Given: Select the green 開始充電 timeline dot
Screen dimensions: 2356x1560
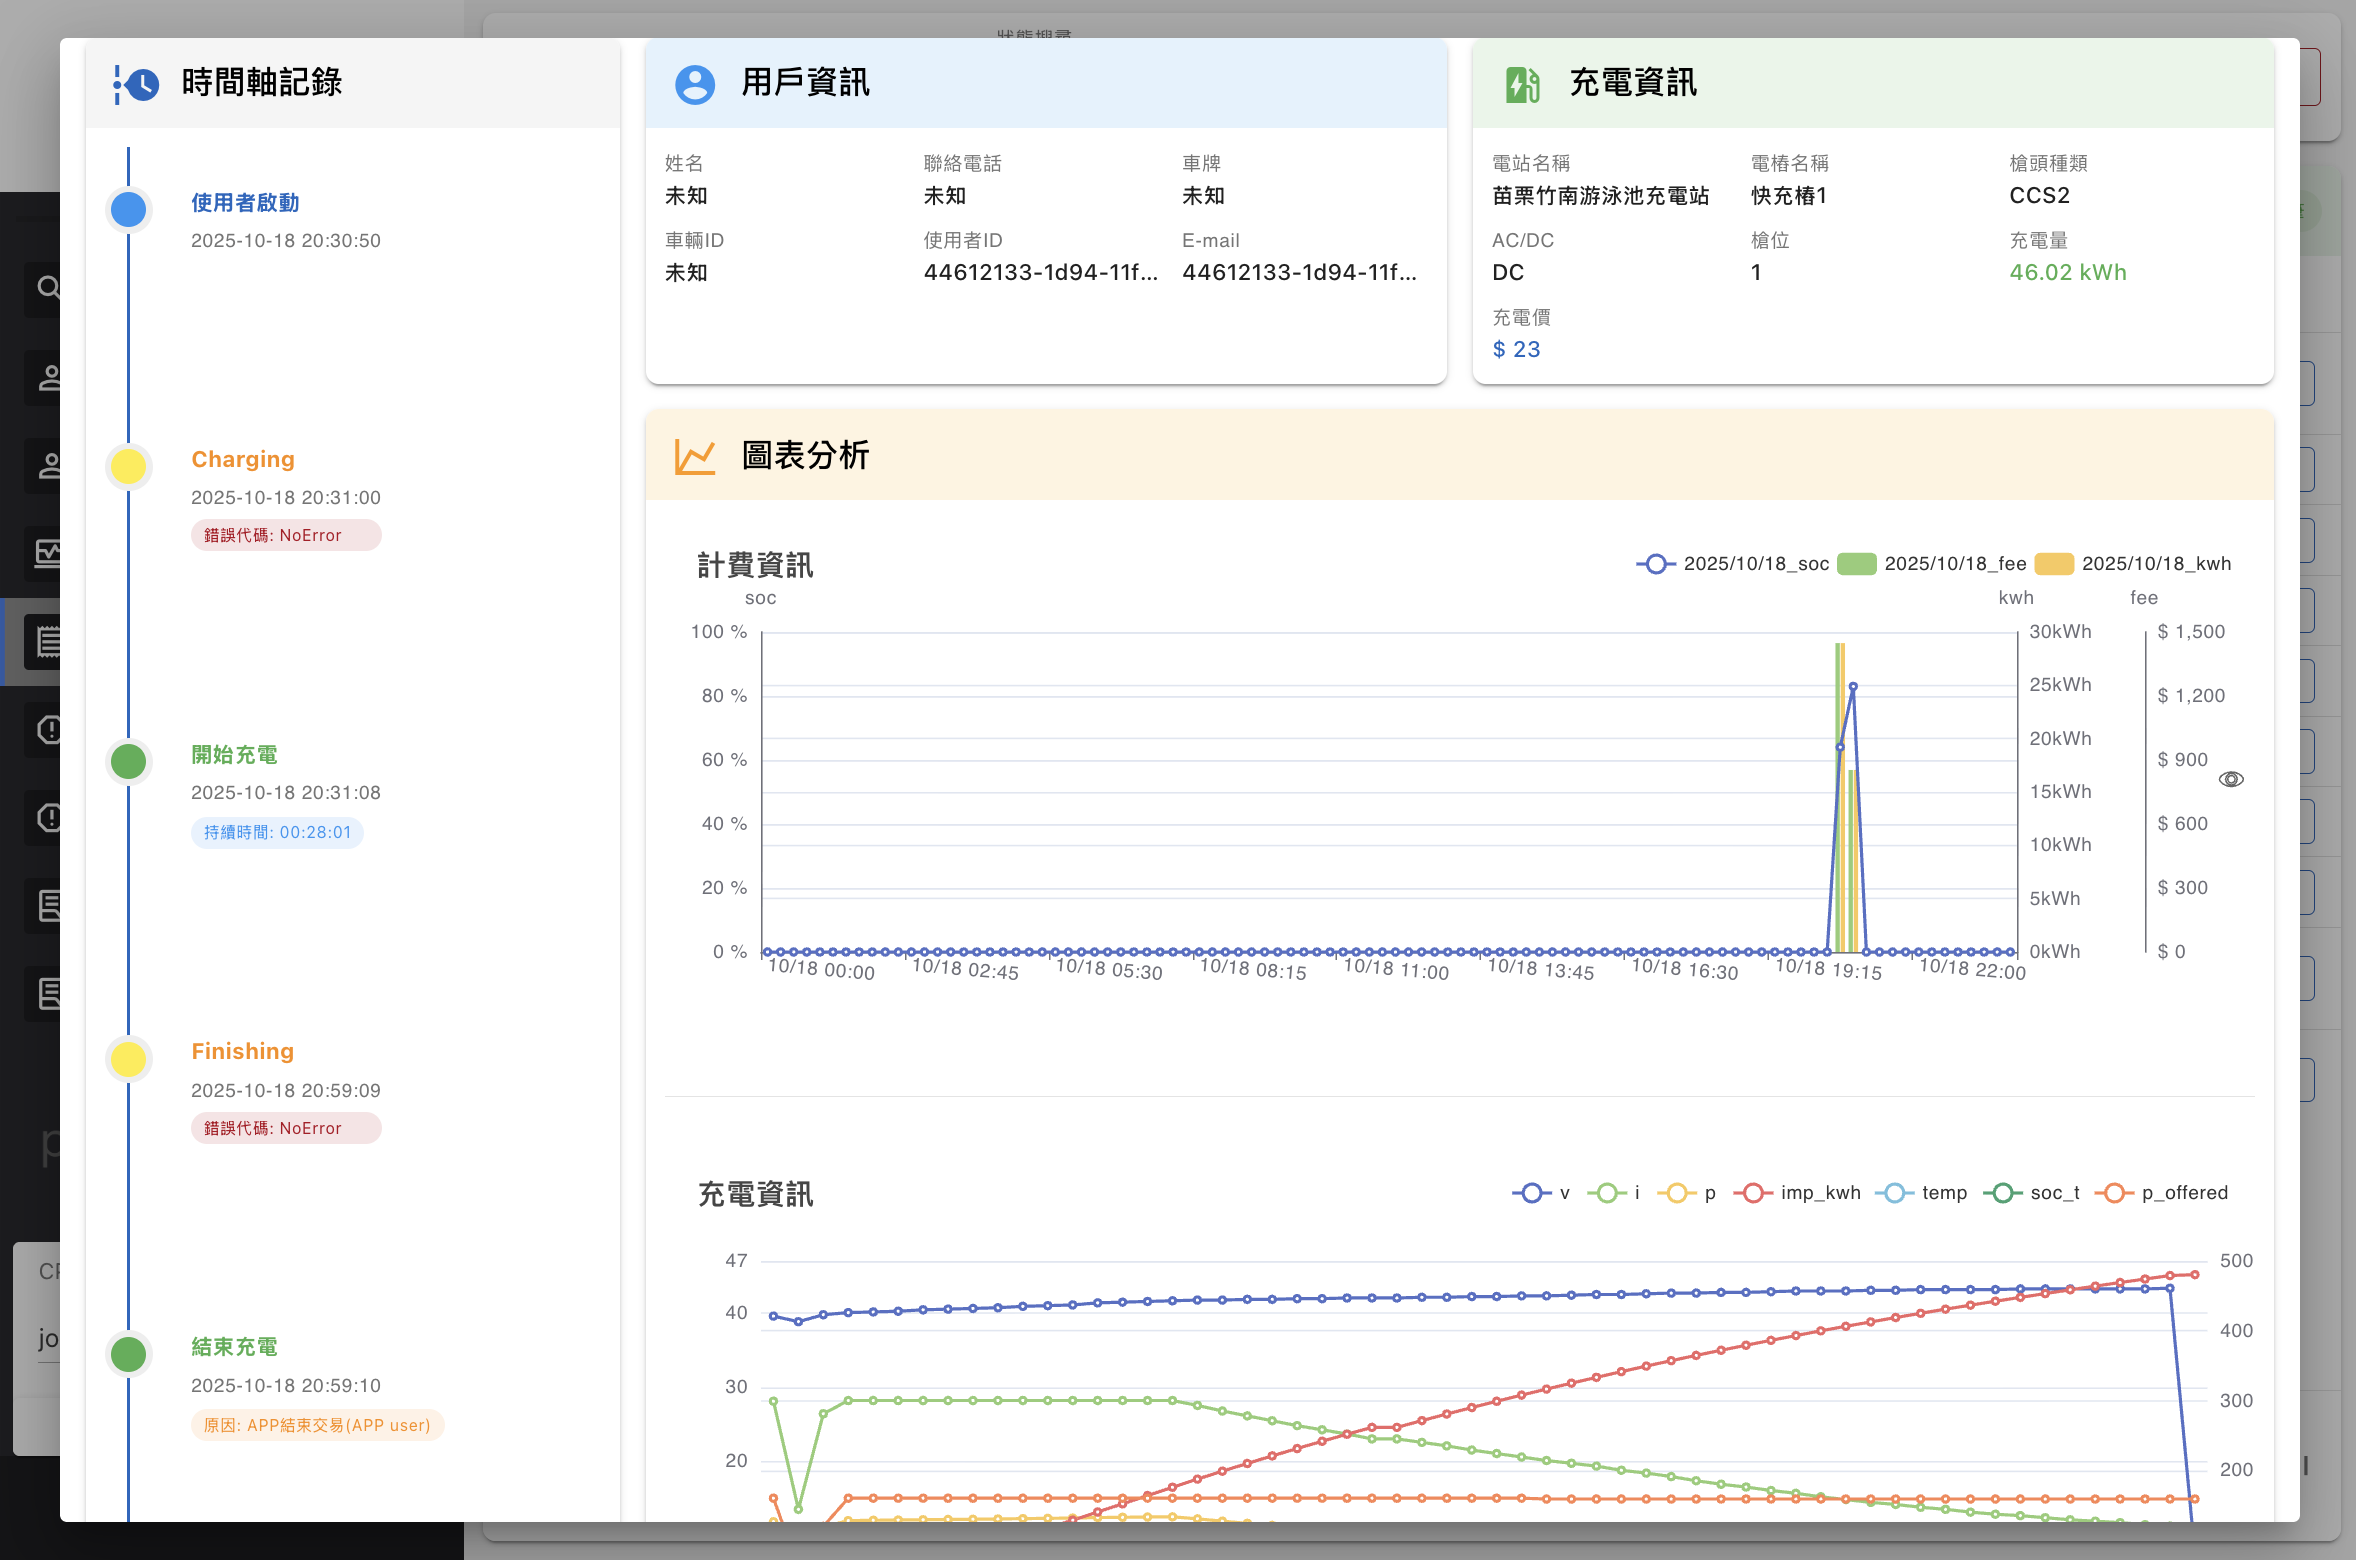Looking at the screenshot, I should (128, 762).
